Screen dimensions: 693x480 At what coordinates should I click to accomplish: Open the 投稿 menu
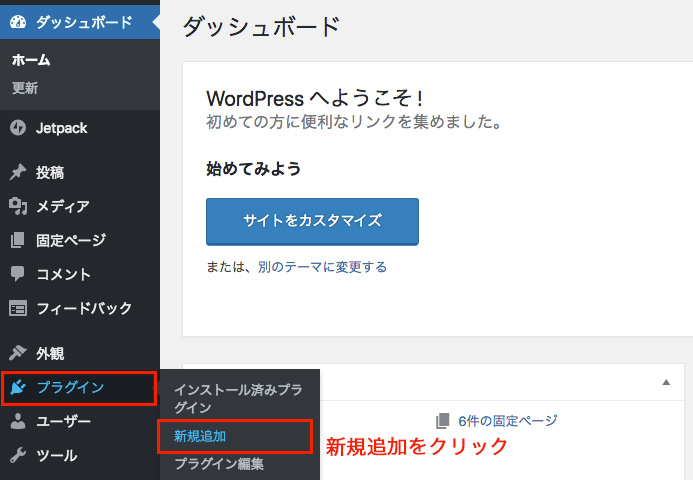coord(80,172)
